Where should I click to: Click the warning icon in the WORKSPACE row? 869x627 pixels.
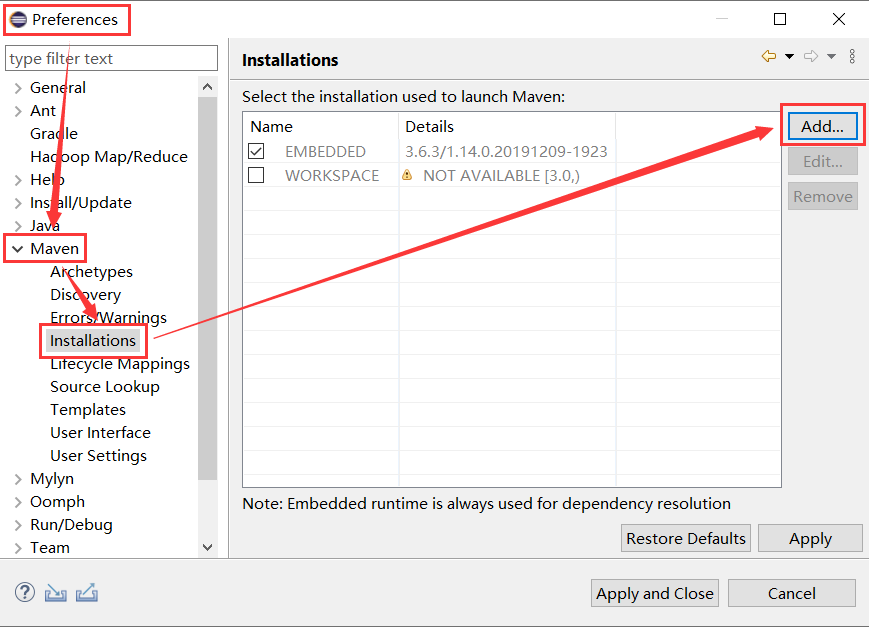click(407, 175)
